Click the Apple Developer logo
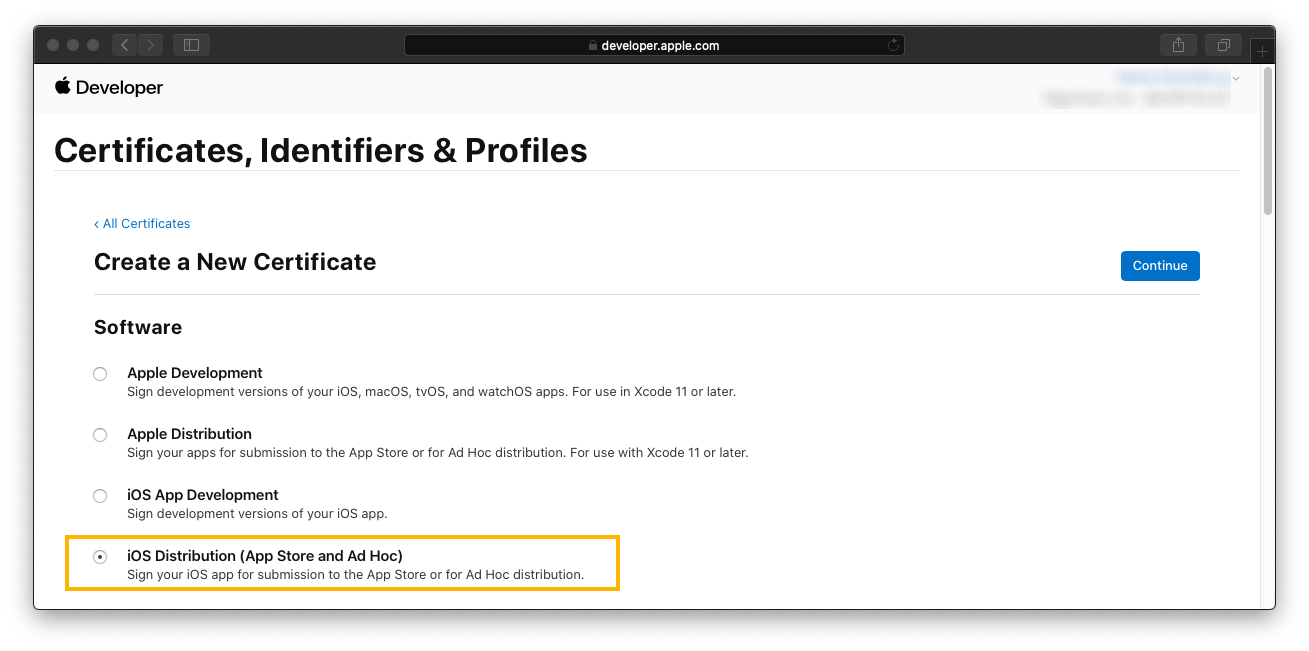Viewport: 1309px width, 651px height. coord(63,87)
